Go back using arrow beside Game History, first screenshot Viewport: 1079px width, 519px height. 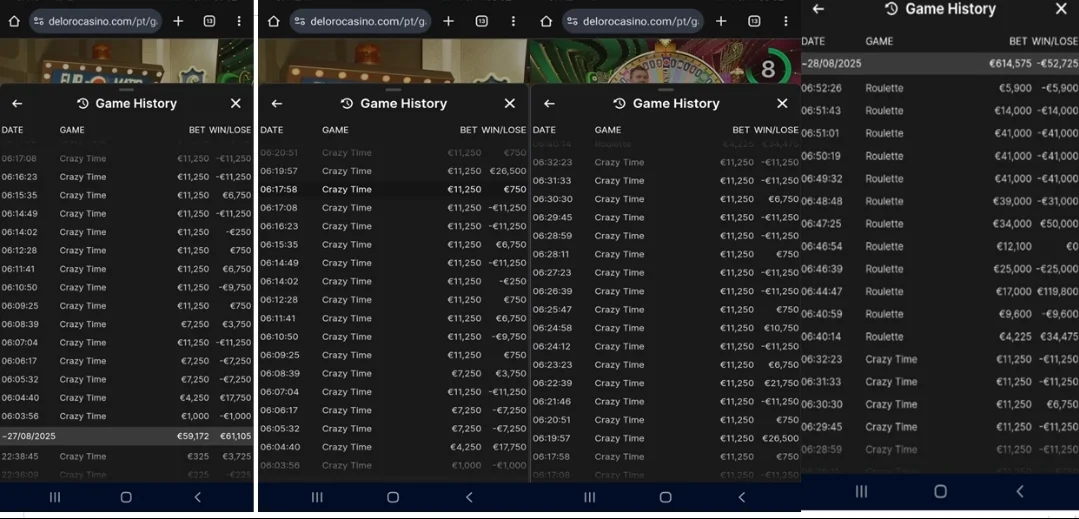point(17,103)
